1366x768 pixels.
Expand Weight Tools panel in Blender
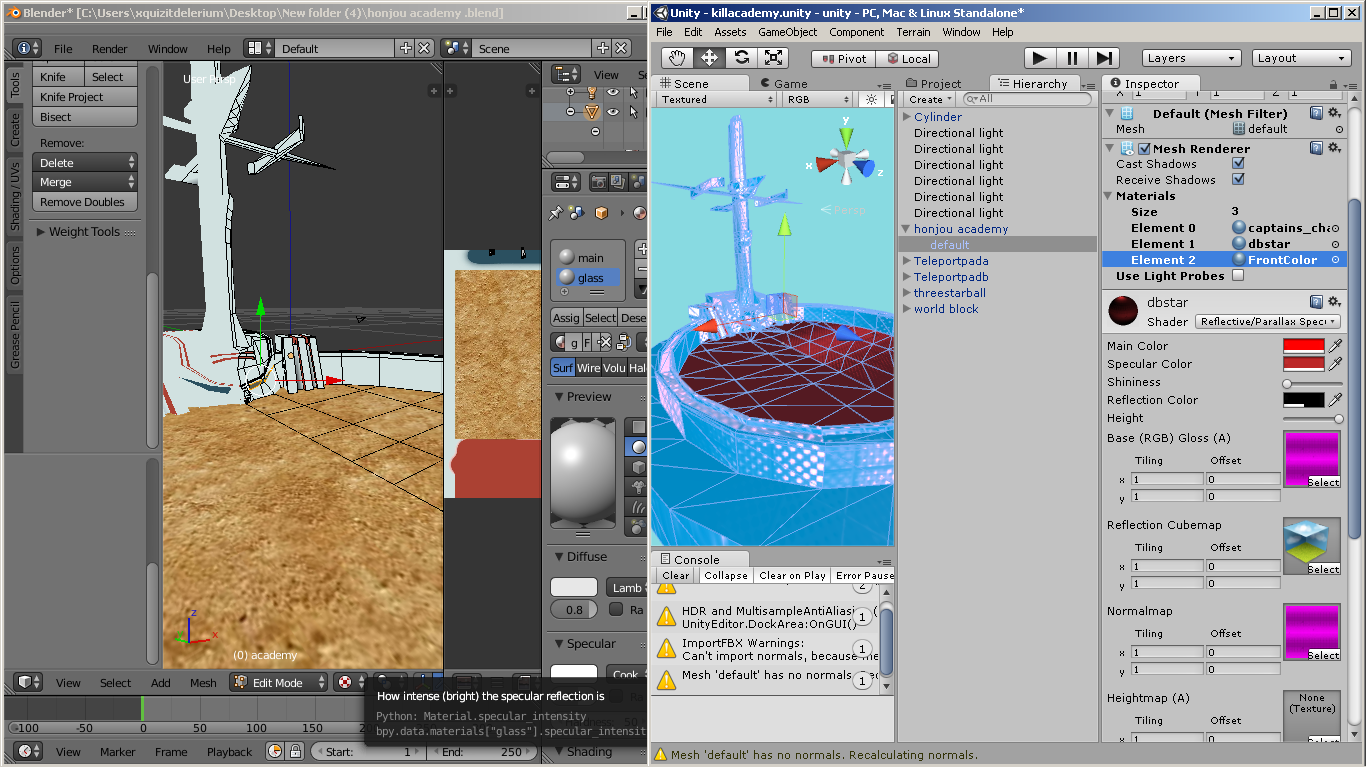tap(42, 232)
